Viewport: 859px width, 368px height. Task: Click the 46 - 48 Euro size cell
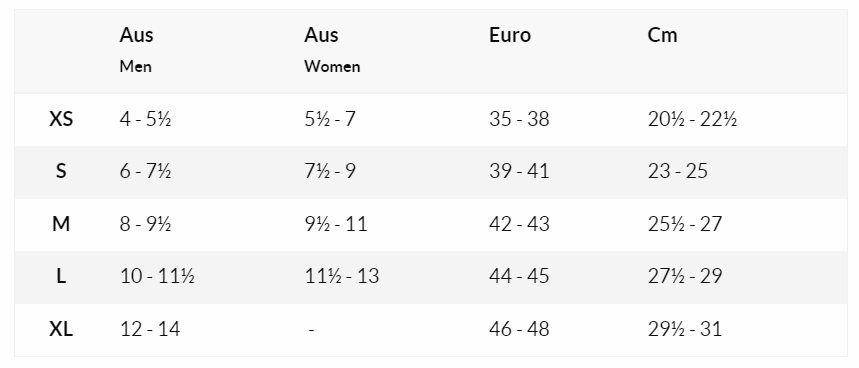[519, 329]
